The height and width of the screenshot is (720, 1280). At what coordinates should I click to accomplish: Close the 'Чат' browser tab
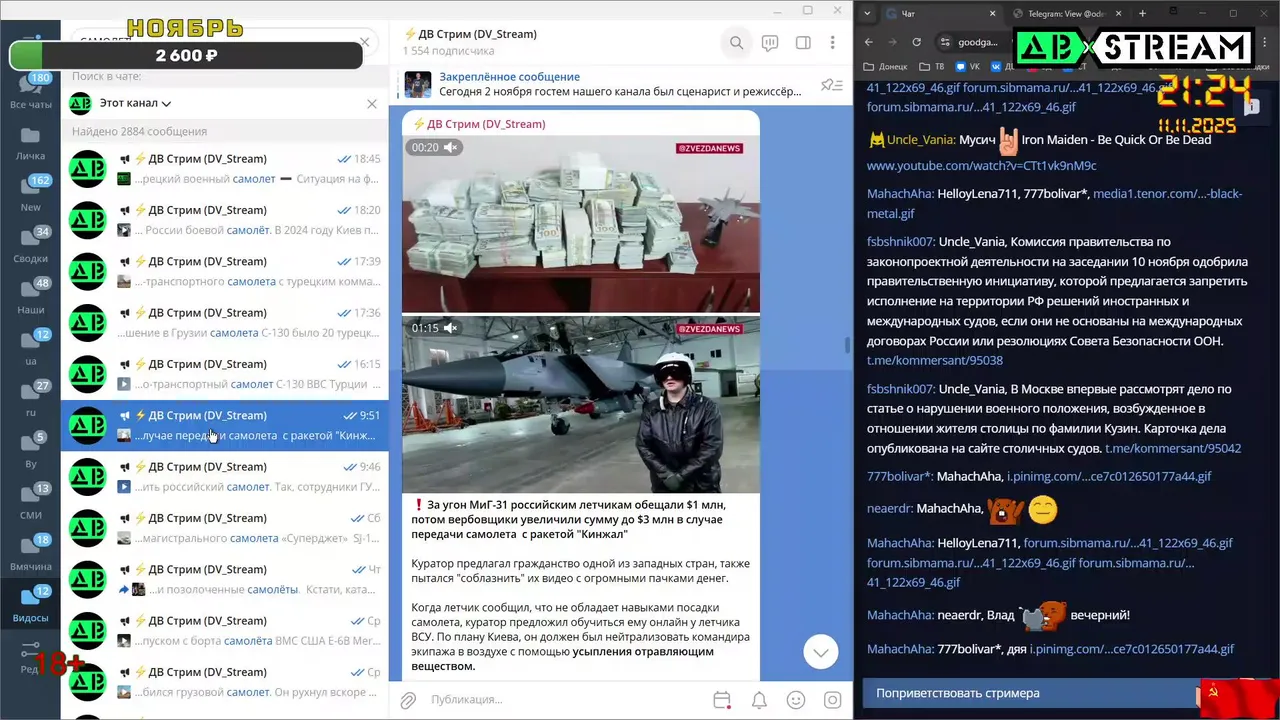pos(993,14)
